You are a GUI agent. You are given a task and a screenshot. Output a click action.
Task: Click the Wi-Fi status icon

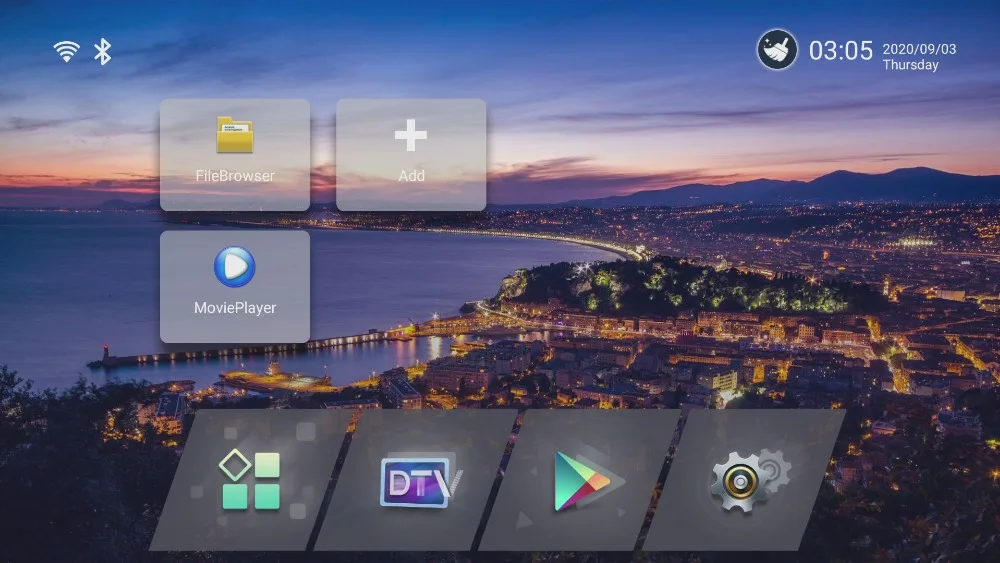(x=66, y=51)
